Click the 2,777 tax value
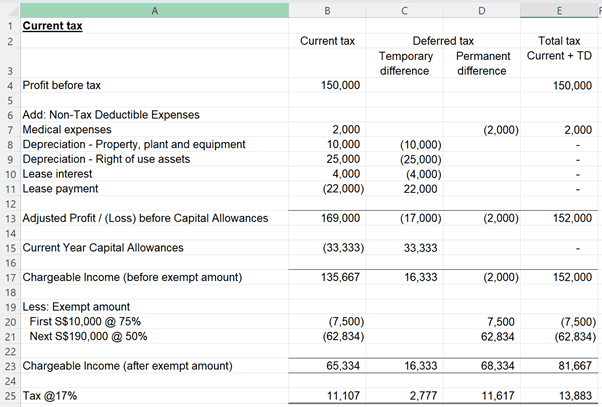The image size is (602, 407). [x=423, y=396]
